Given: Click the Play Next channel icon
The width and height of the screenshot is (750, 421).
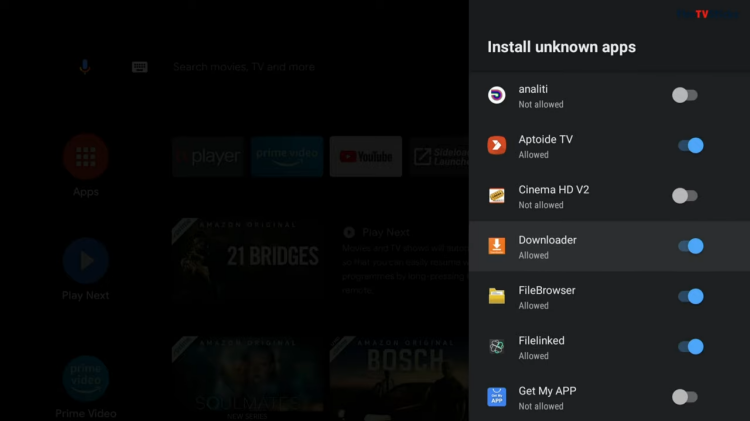Looking at the screenshot, I should 86,260.
